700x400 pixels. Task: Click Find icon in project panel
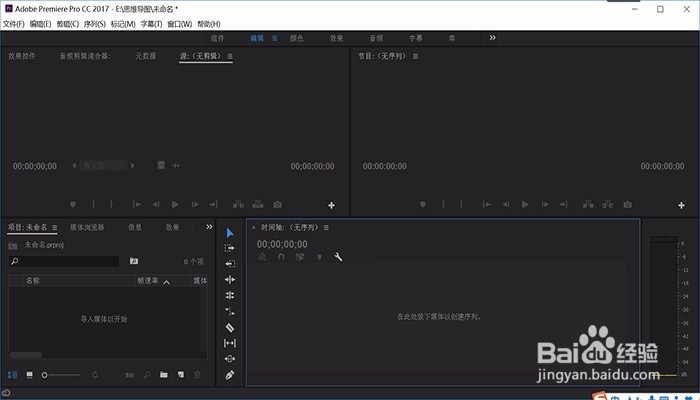click(147, 375)
